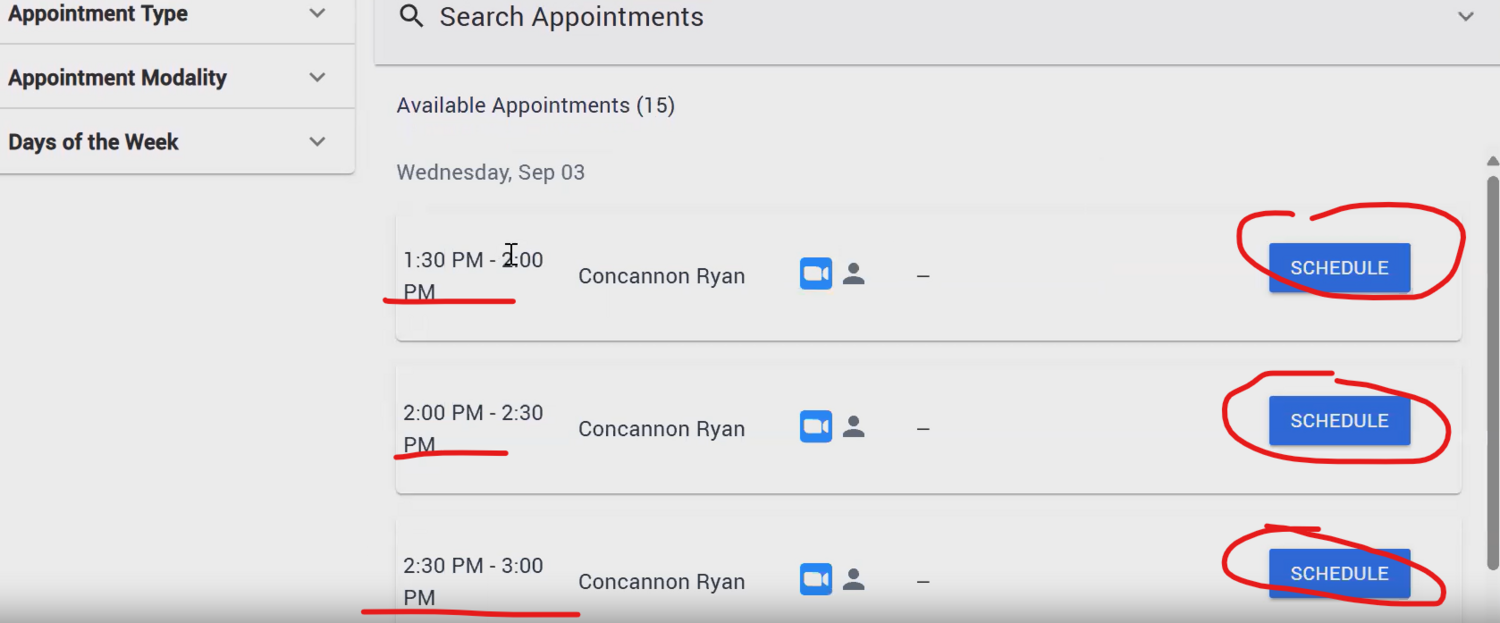Click the in-person icon for 1:30 PM appointment
Screen dimensions: 1500x623
click(853, 274)
